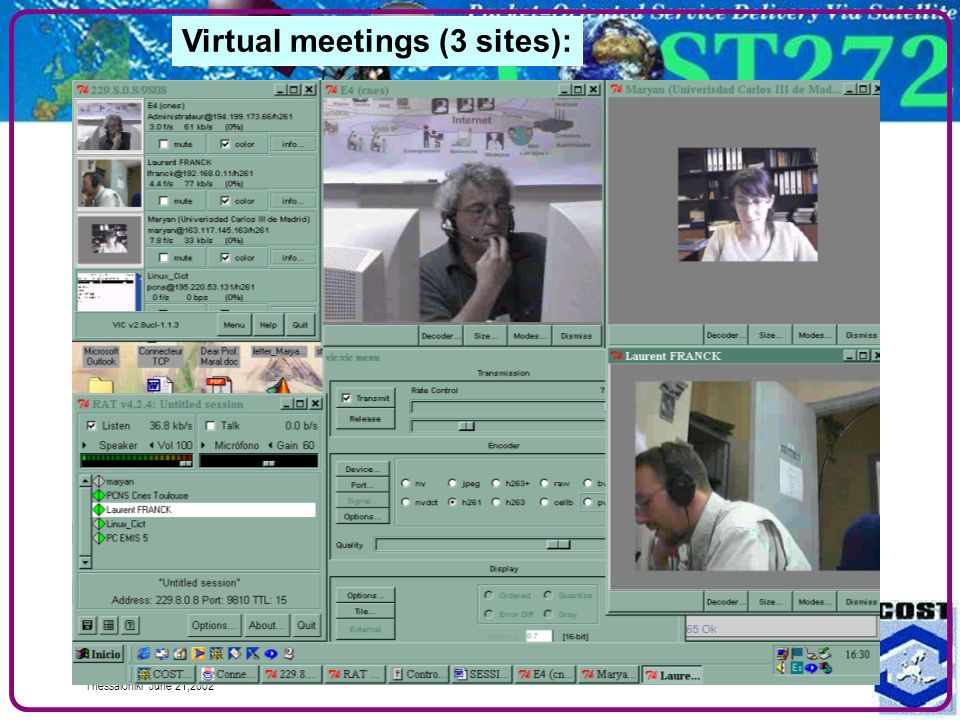The image size is (960, 720).
Task: Click the Rate Control slider handle
Action: click(x=467, y=426)
